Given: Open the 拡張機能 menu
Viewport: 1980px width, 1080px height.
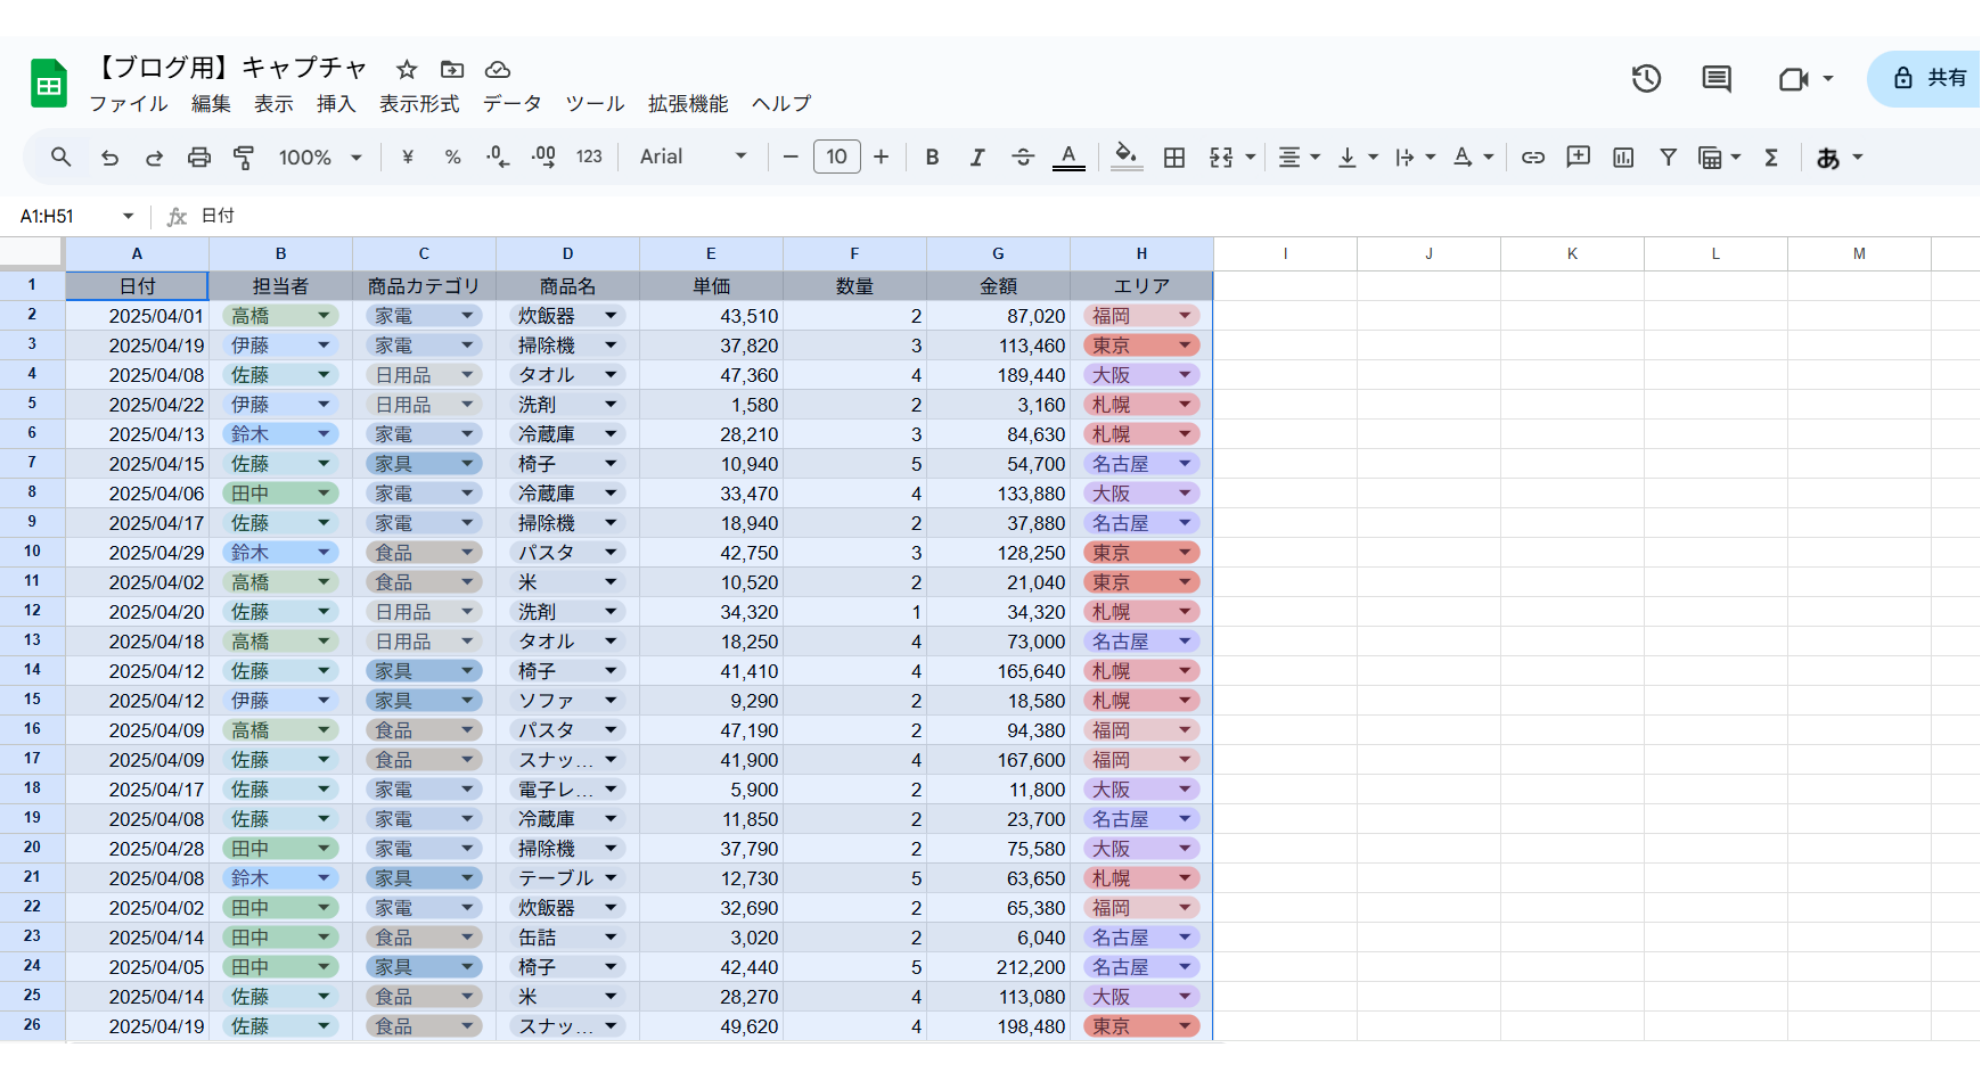Looking at the screenshot, I should click(x=688, y=104).
